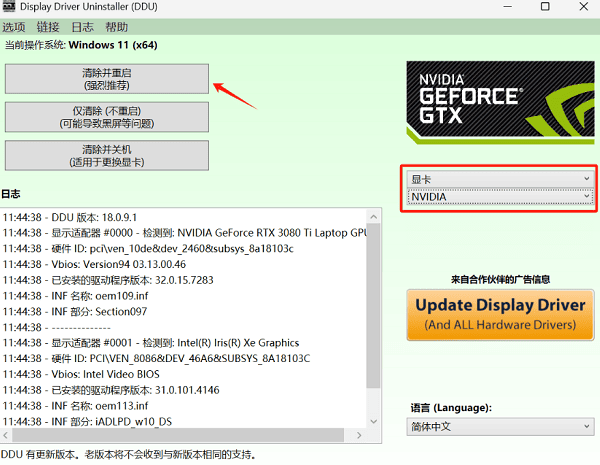Click the log scroll right arrow

tap(359, 435)
